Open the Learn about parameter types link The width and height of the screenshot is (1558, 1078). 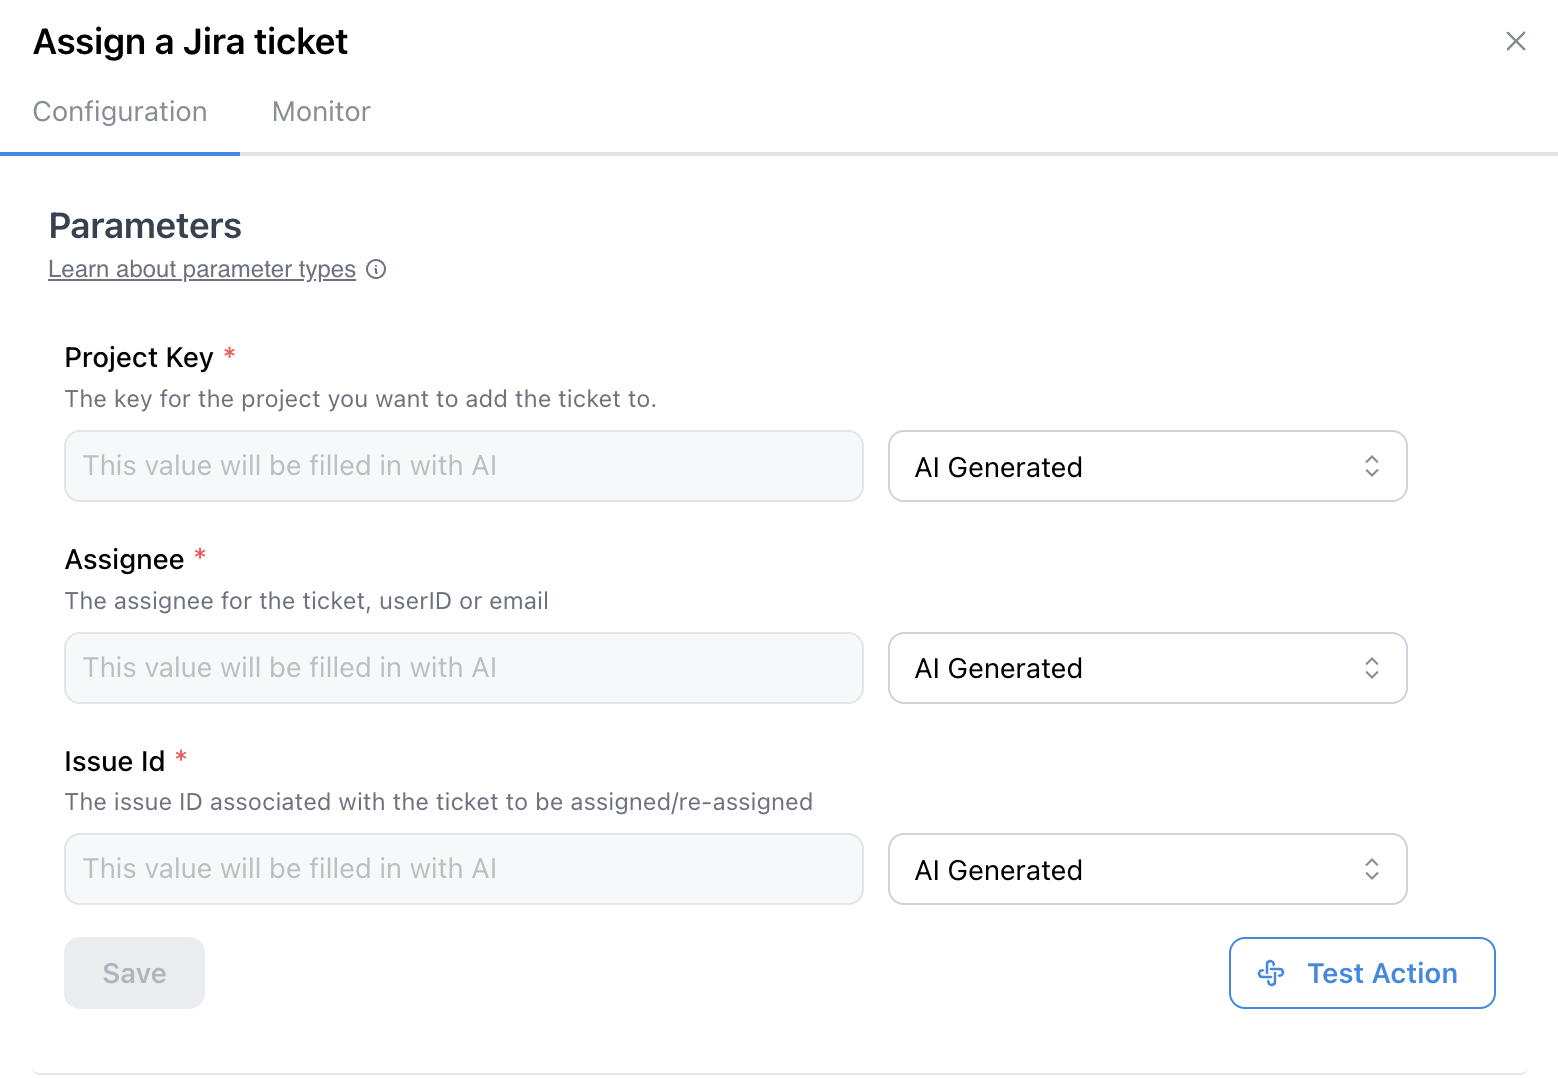pos(202,270)
